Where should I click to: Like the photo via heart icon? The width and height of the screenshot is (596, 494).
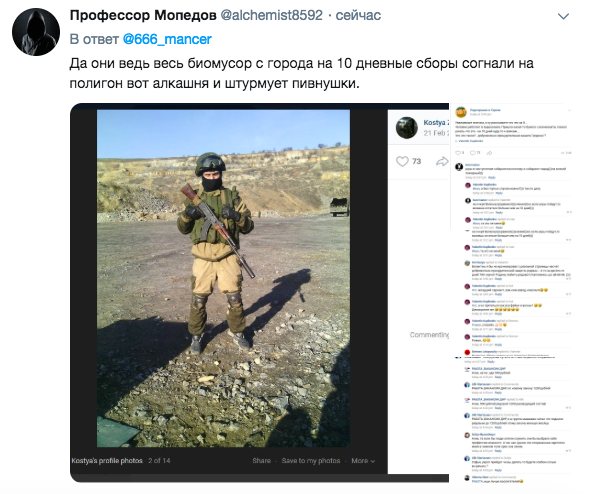(x=402, y=162)
